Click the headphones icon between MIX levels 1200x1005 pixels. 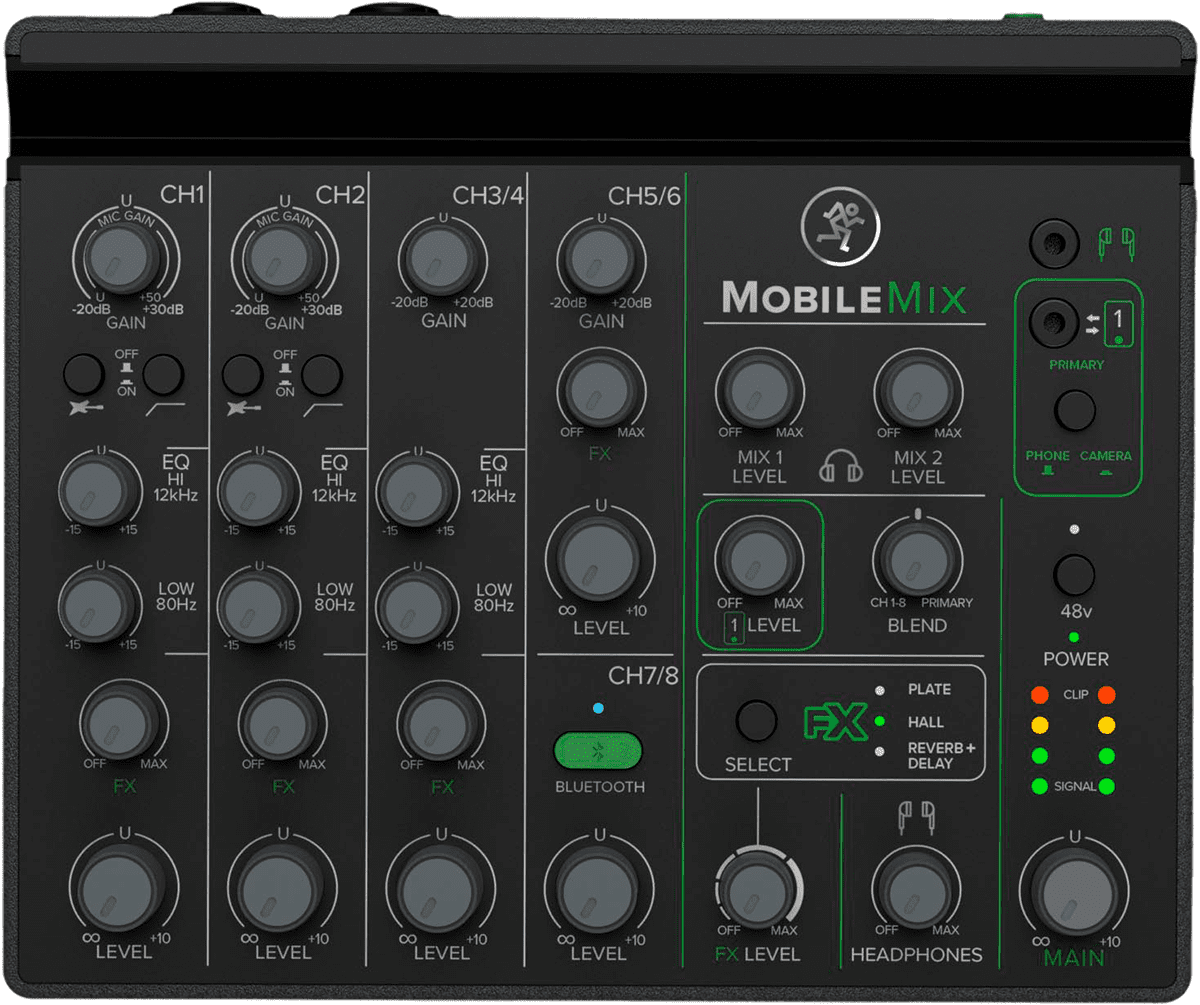point(841,466)
